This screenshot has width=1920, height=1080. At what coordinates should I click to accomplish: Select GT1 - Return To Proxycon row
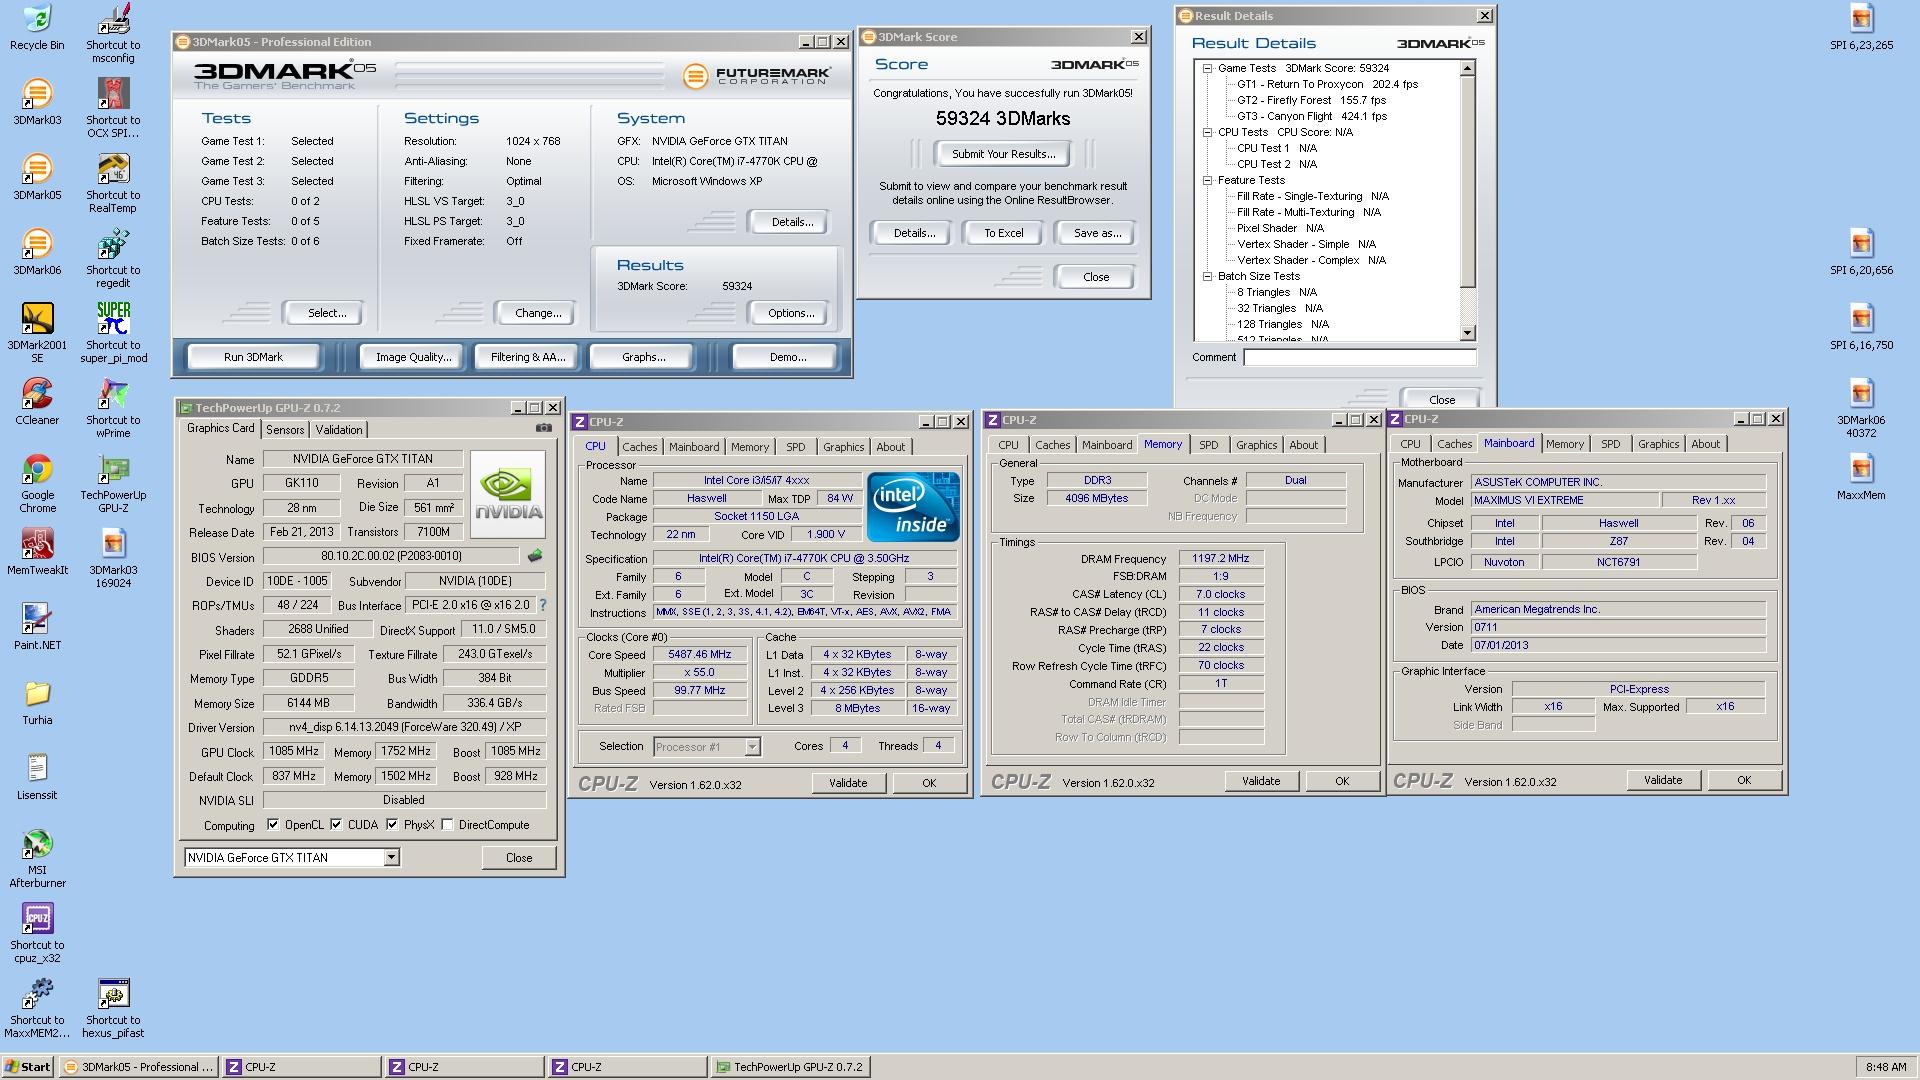1327,84
